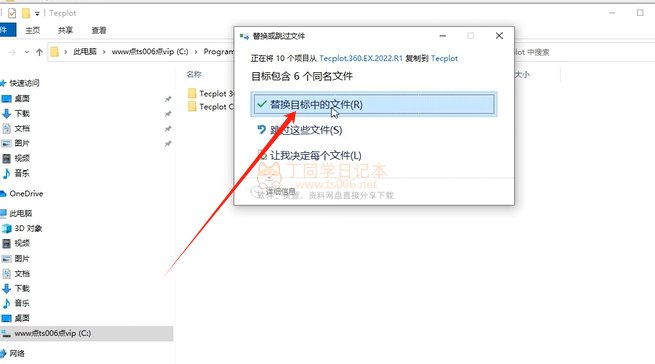Expand chevron after 此电脑 in breadcrumb
Viewport: 655px width, 364px height.
(104, 52)
